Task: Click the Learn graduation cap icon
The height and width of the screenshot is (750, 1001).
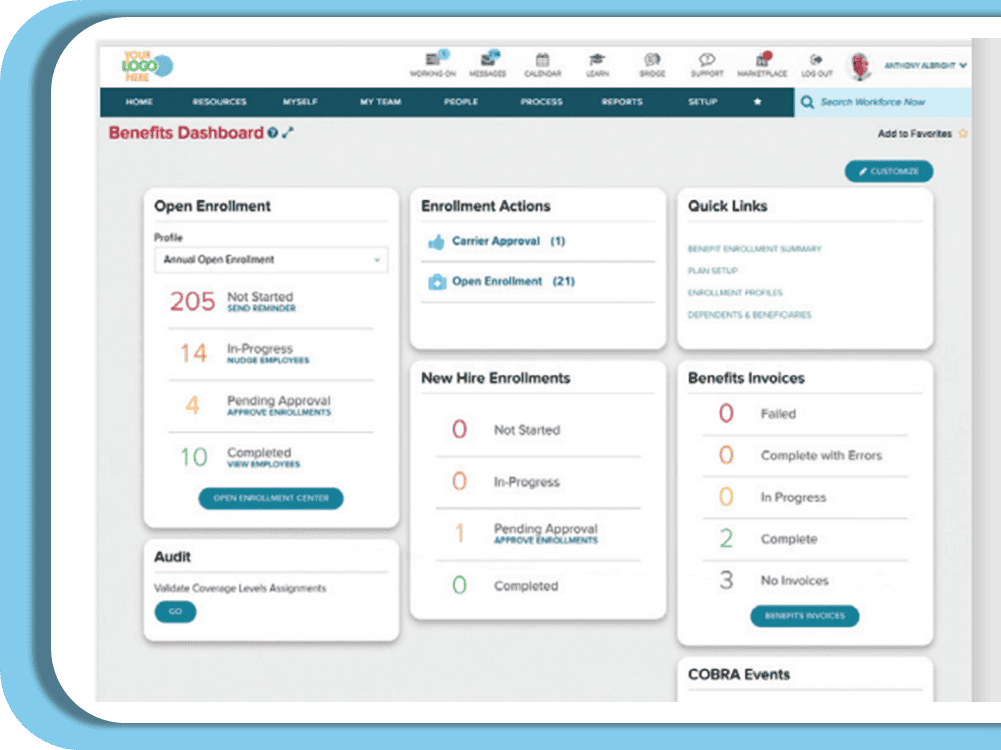Action: pyautogui.click(x=597, y=60)
